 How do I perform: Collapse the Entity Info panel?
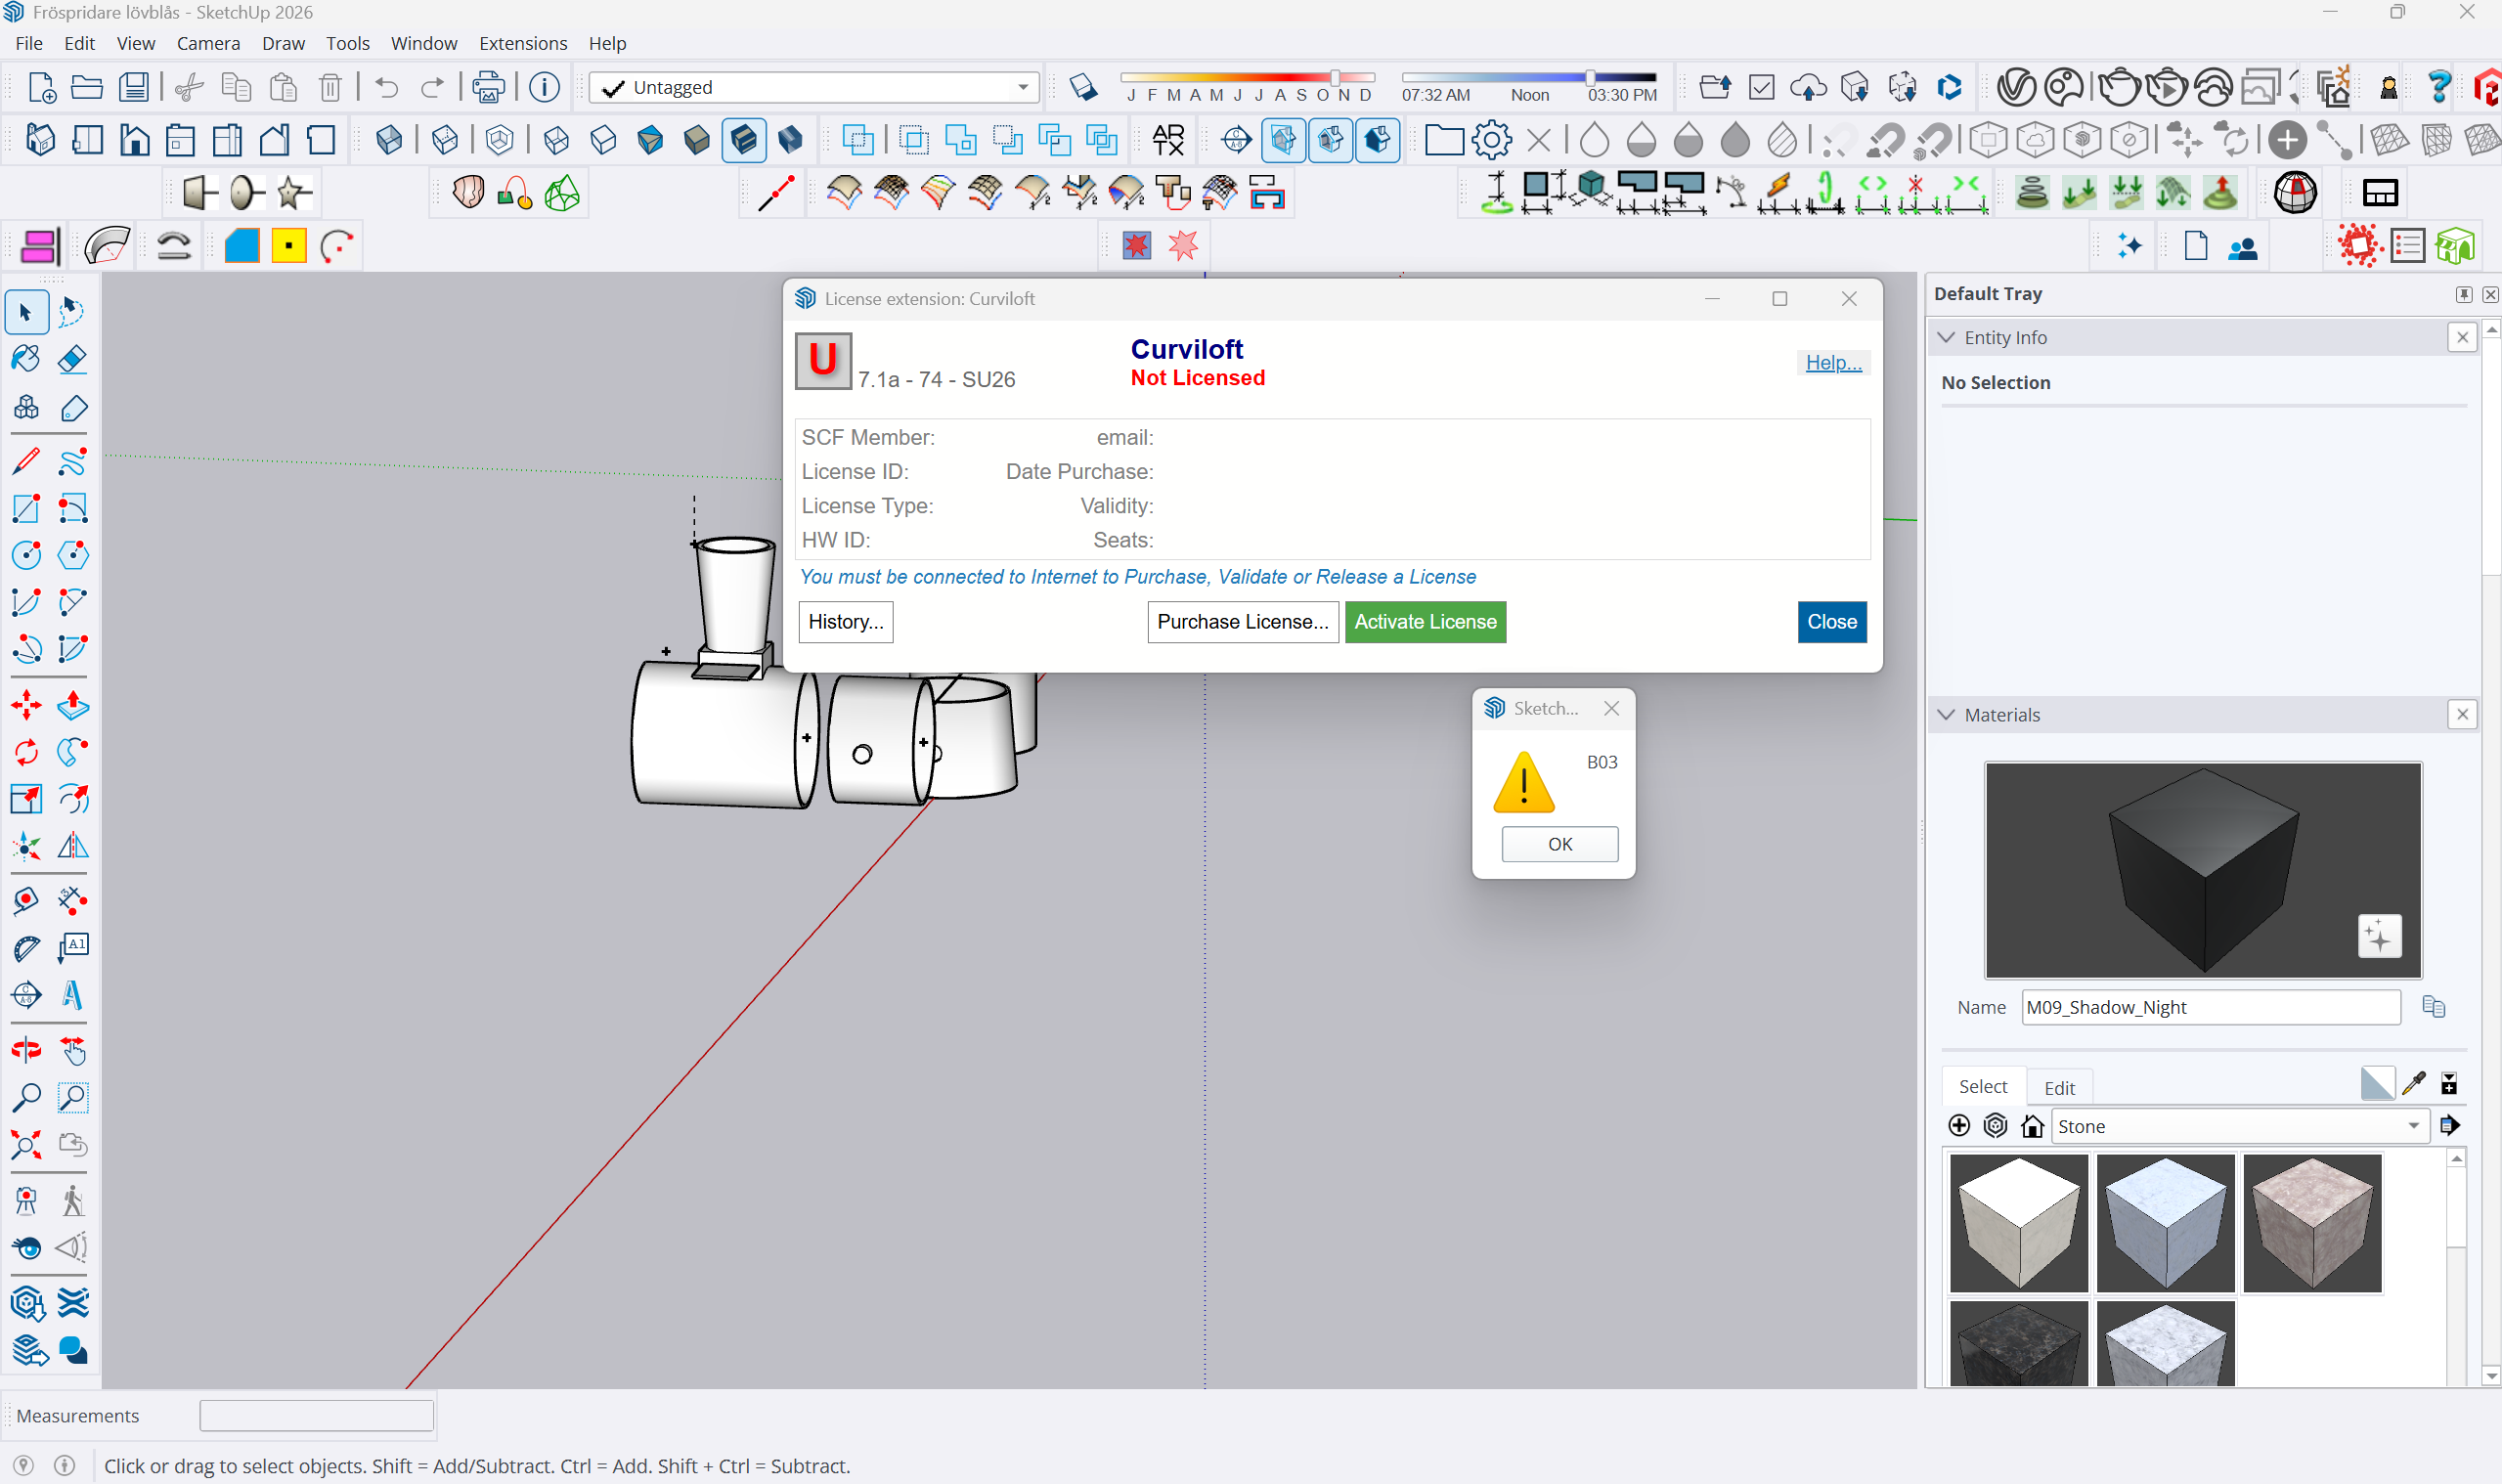tap(1946, 338)
